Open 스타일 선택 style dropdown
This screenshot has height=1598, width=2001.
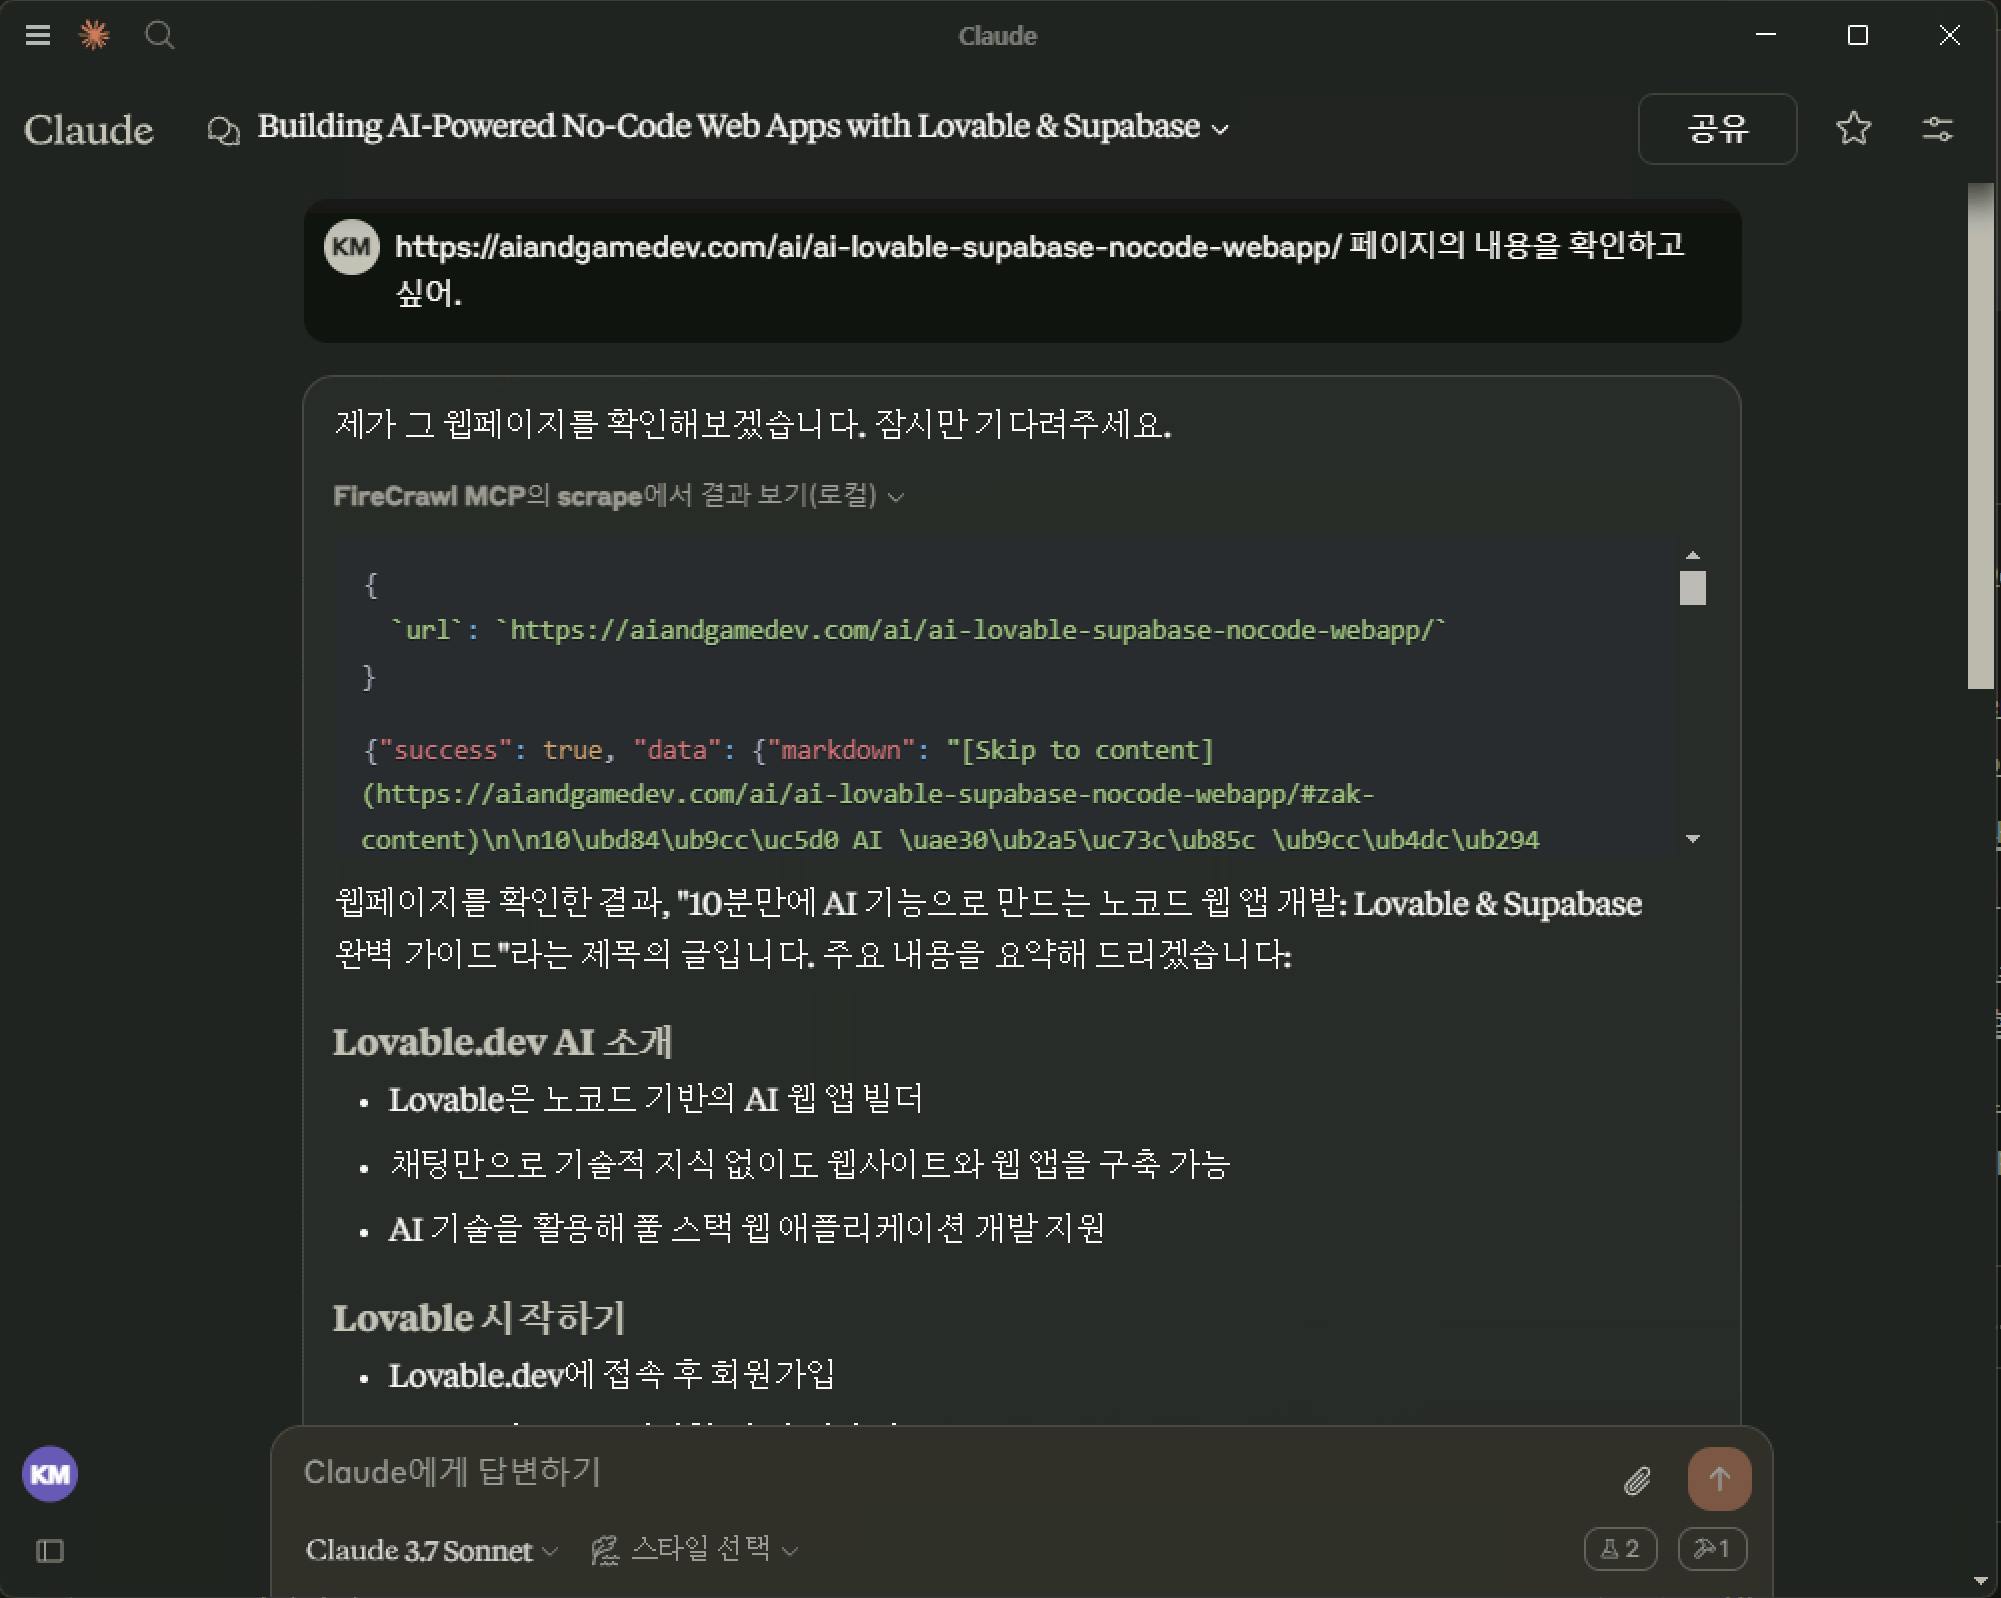[x=695, y=1550]
